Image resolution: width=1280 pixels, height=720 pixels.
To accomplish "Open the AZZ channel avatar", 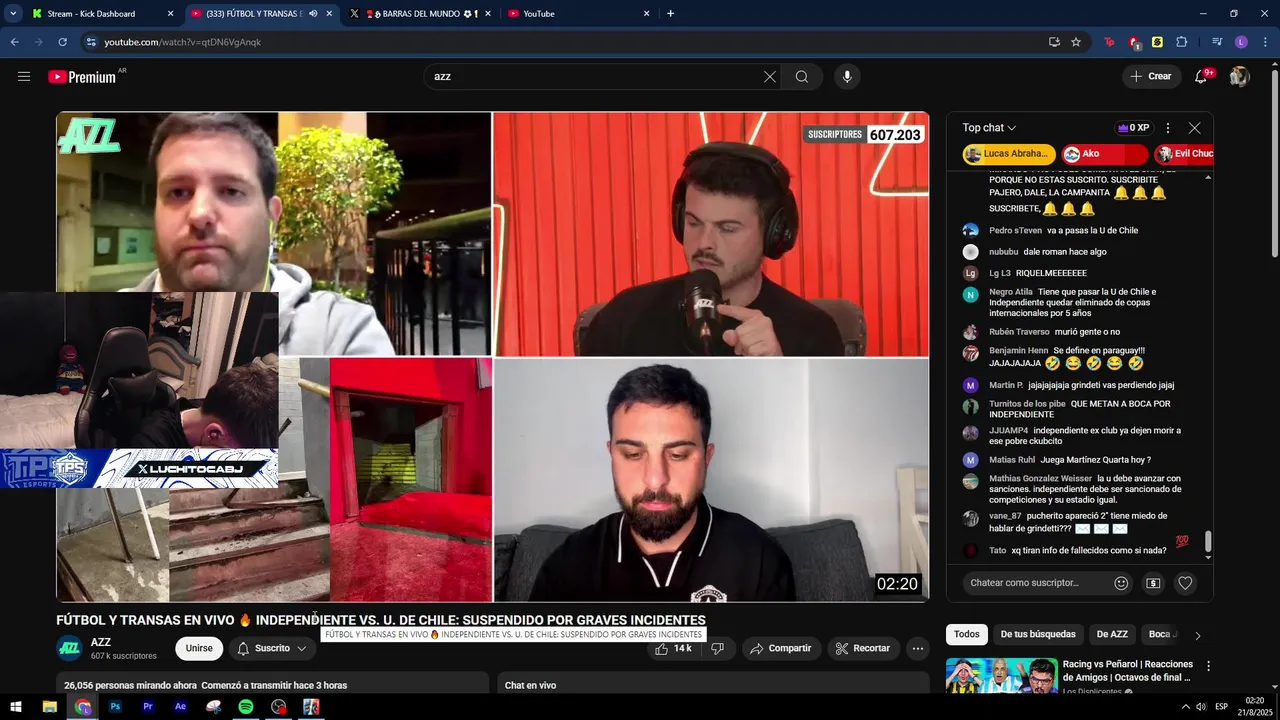I will (x=69, y=648).
